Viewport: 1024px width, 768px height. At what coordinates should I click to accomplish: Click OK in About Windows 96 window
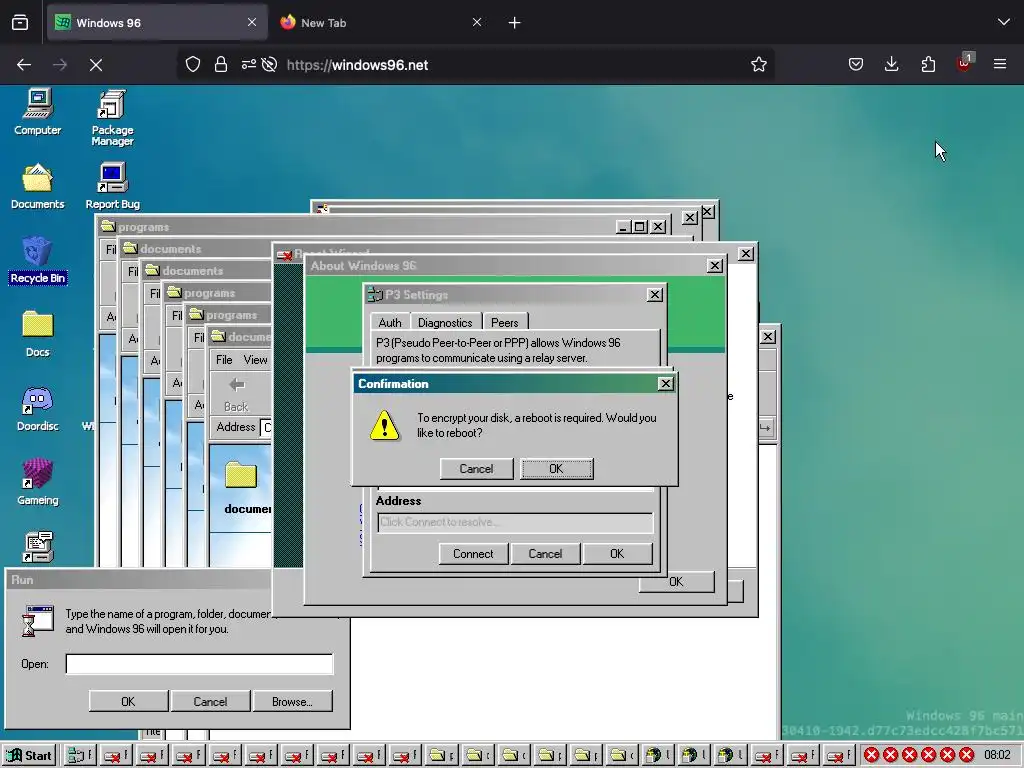[x=677, y=582]
